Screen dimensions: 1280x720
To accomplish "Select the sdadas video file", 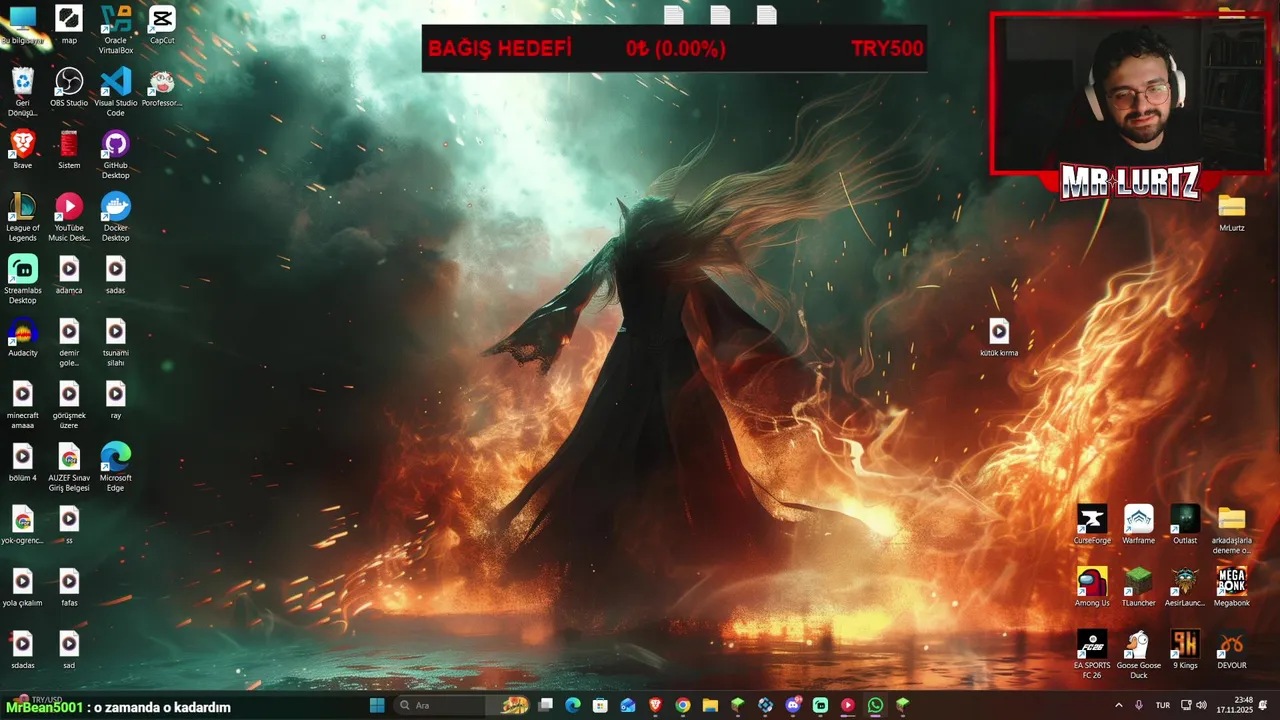I will click(22, 649).
